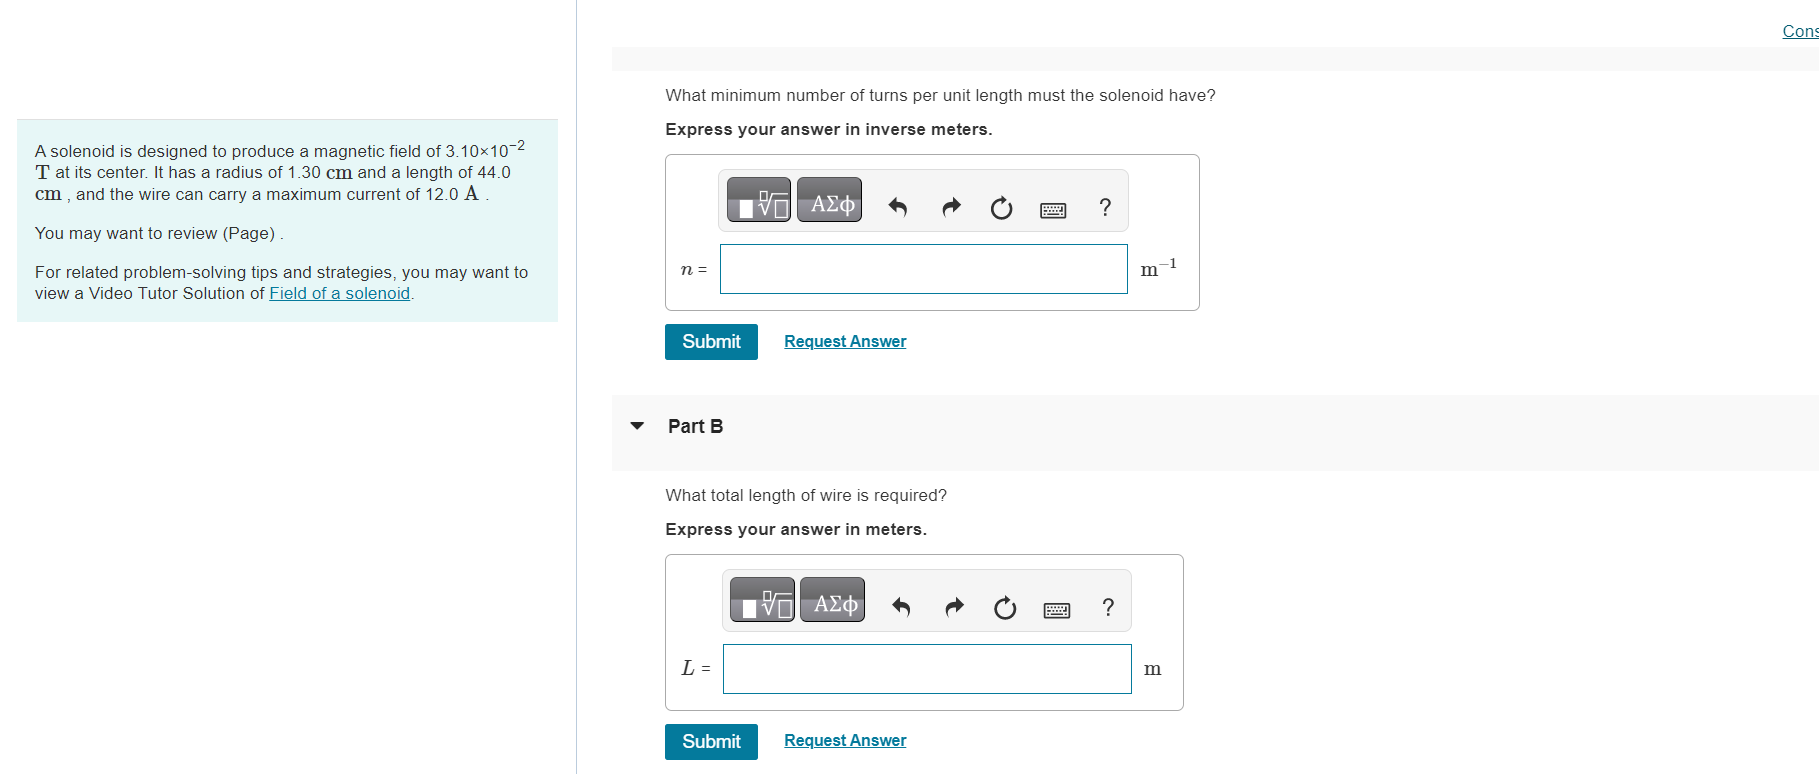The height and width of the screenshot is (774, 1819).
Task: Redo entry in the n answer toolbar
Action: coord(951,207)
